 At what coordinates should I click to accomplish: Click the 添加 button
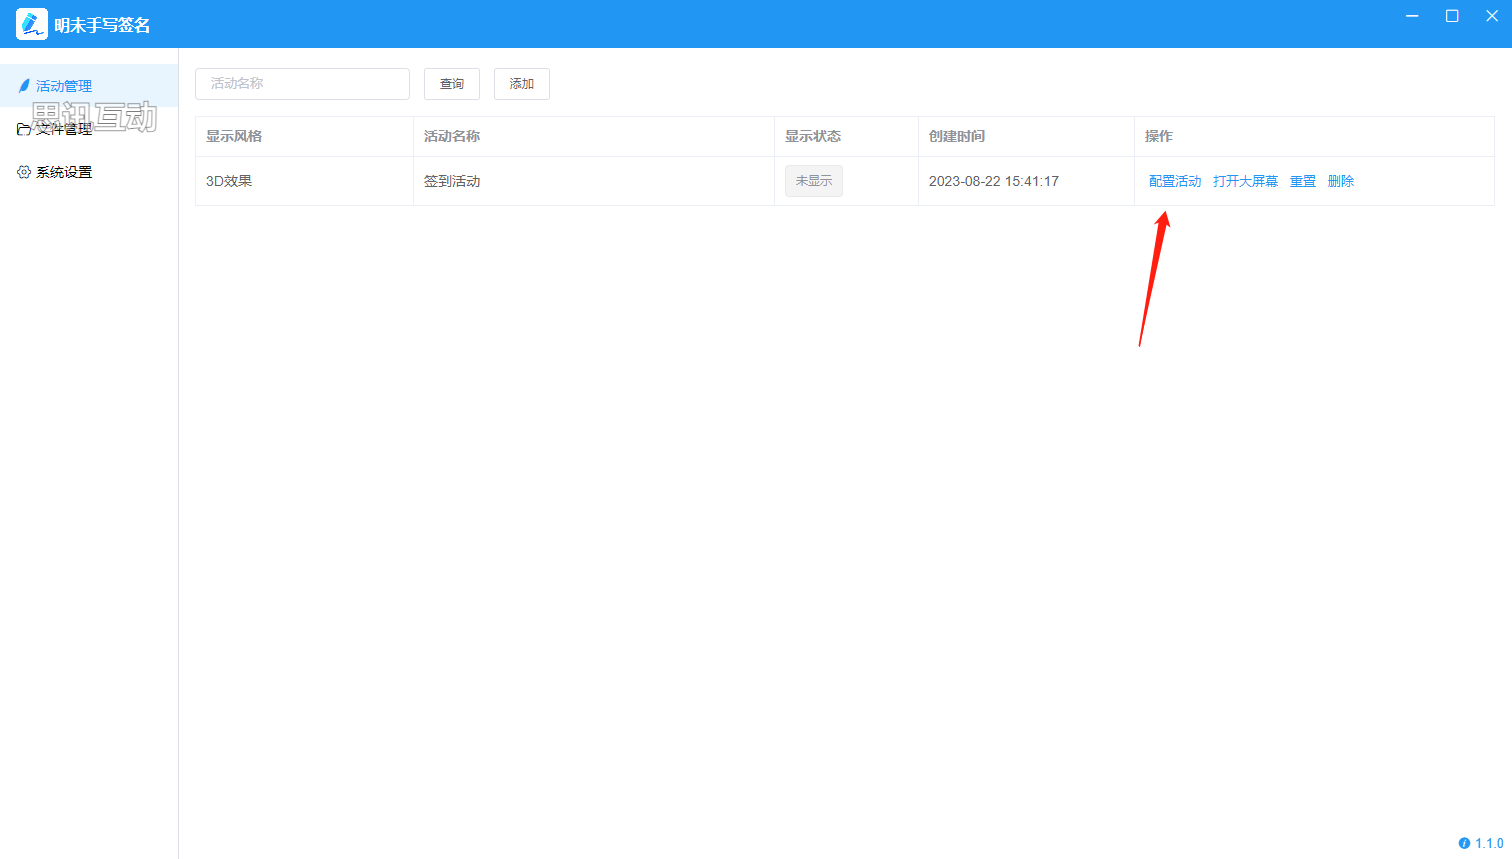tap(522, 84)
